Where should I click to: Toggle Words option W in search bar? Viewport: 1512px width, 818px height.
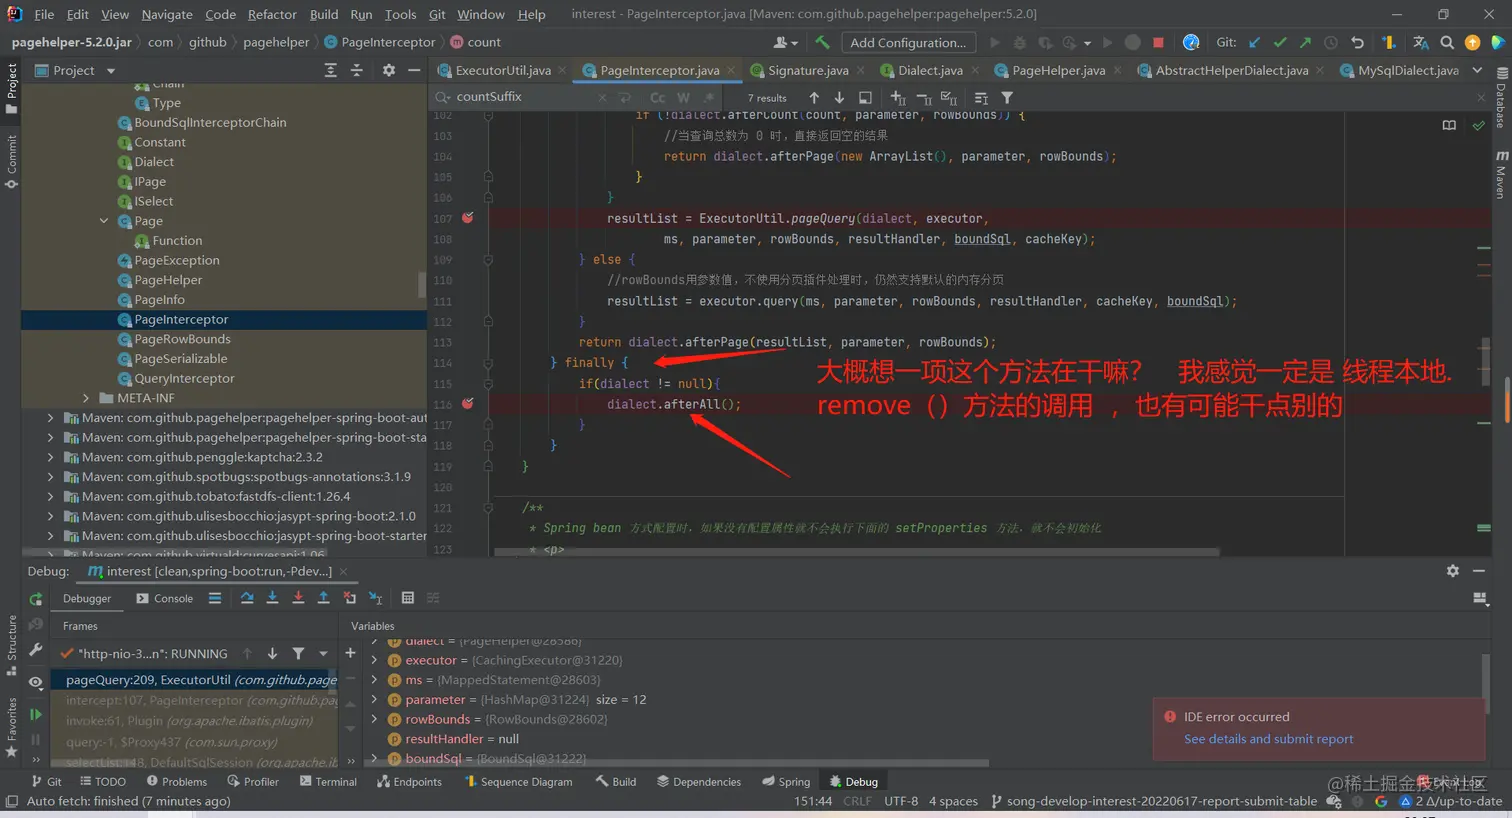click(x=683, y=97)
